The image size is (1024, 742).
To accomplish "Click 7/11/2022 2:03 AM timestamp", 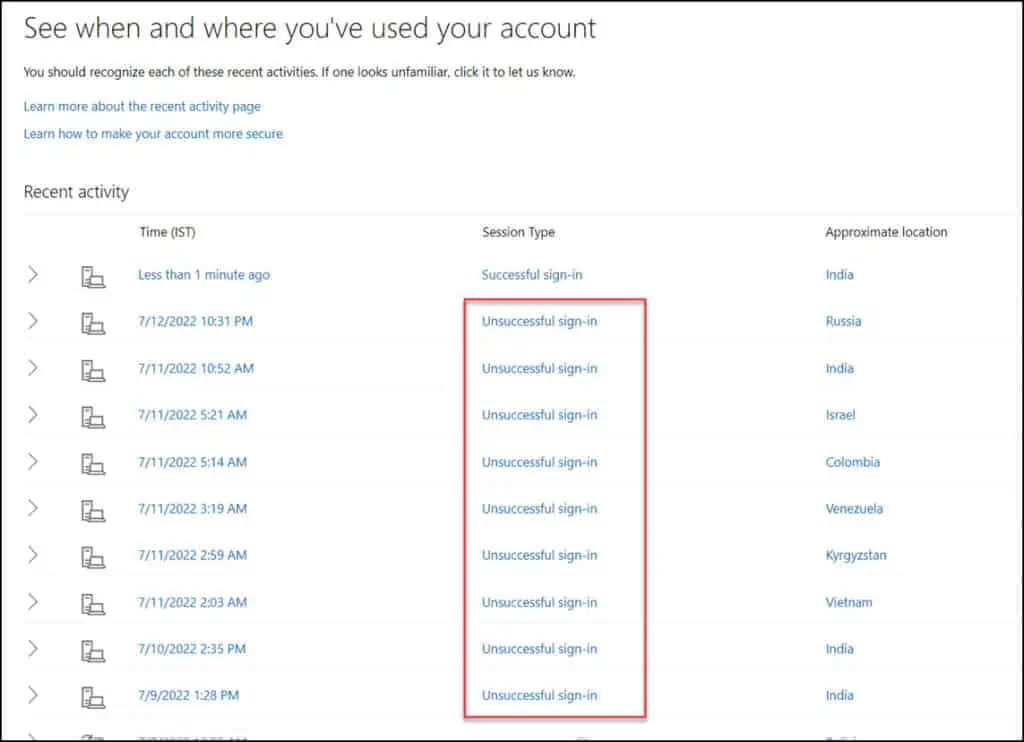I will pyautogui.click(x=192, y=602).
